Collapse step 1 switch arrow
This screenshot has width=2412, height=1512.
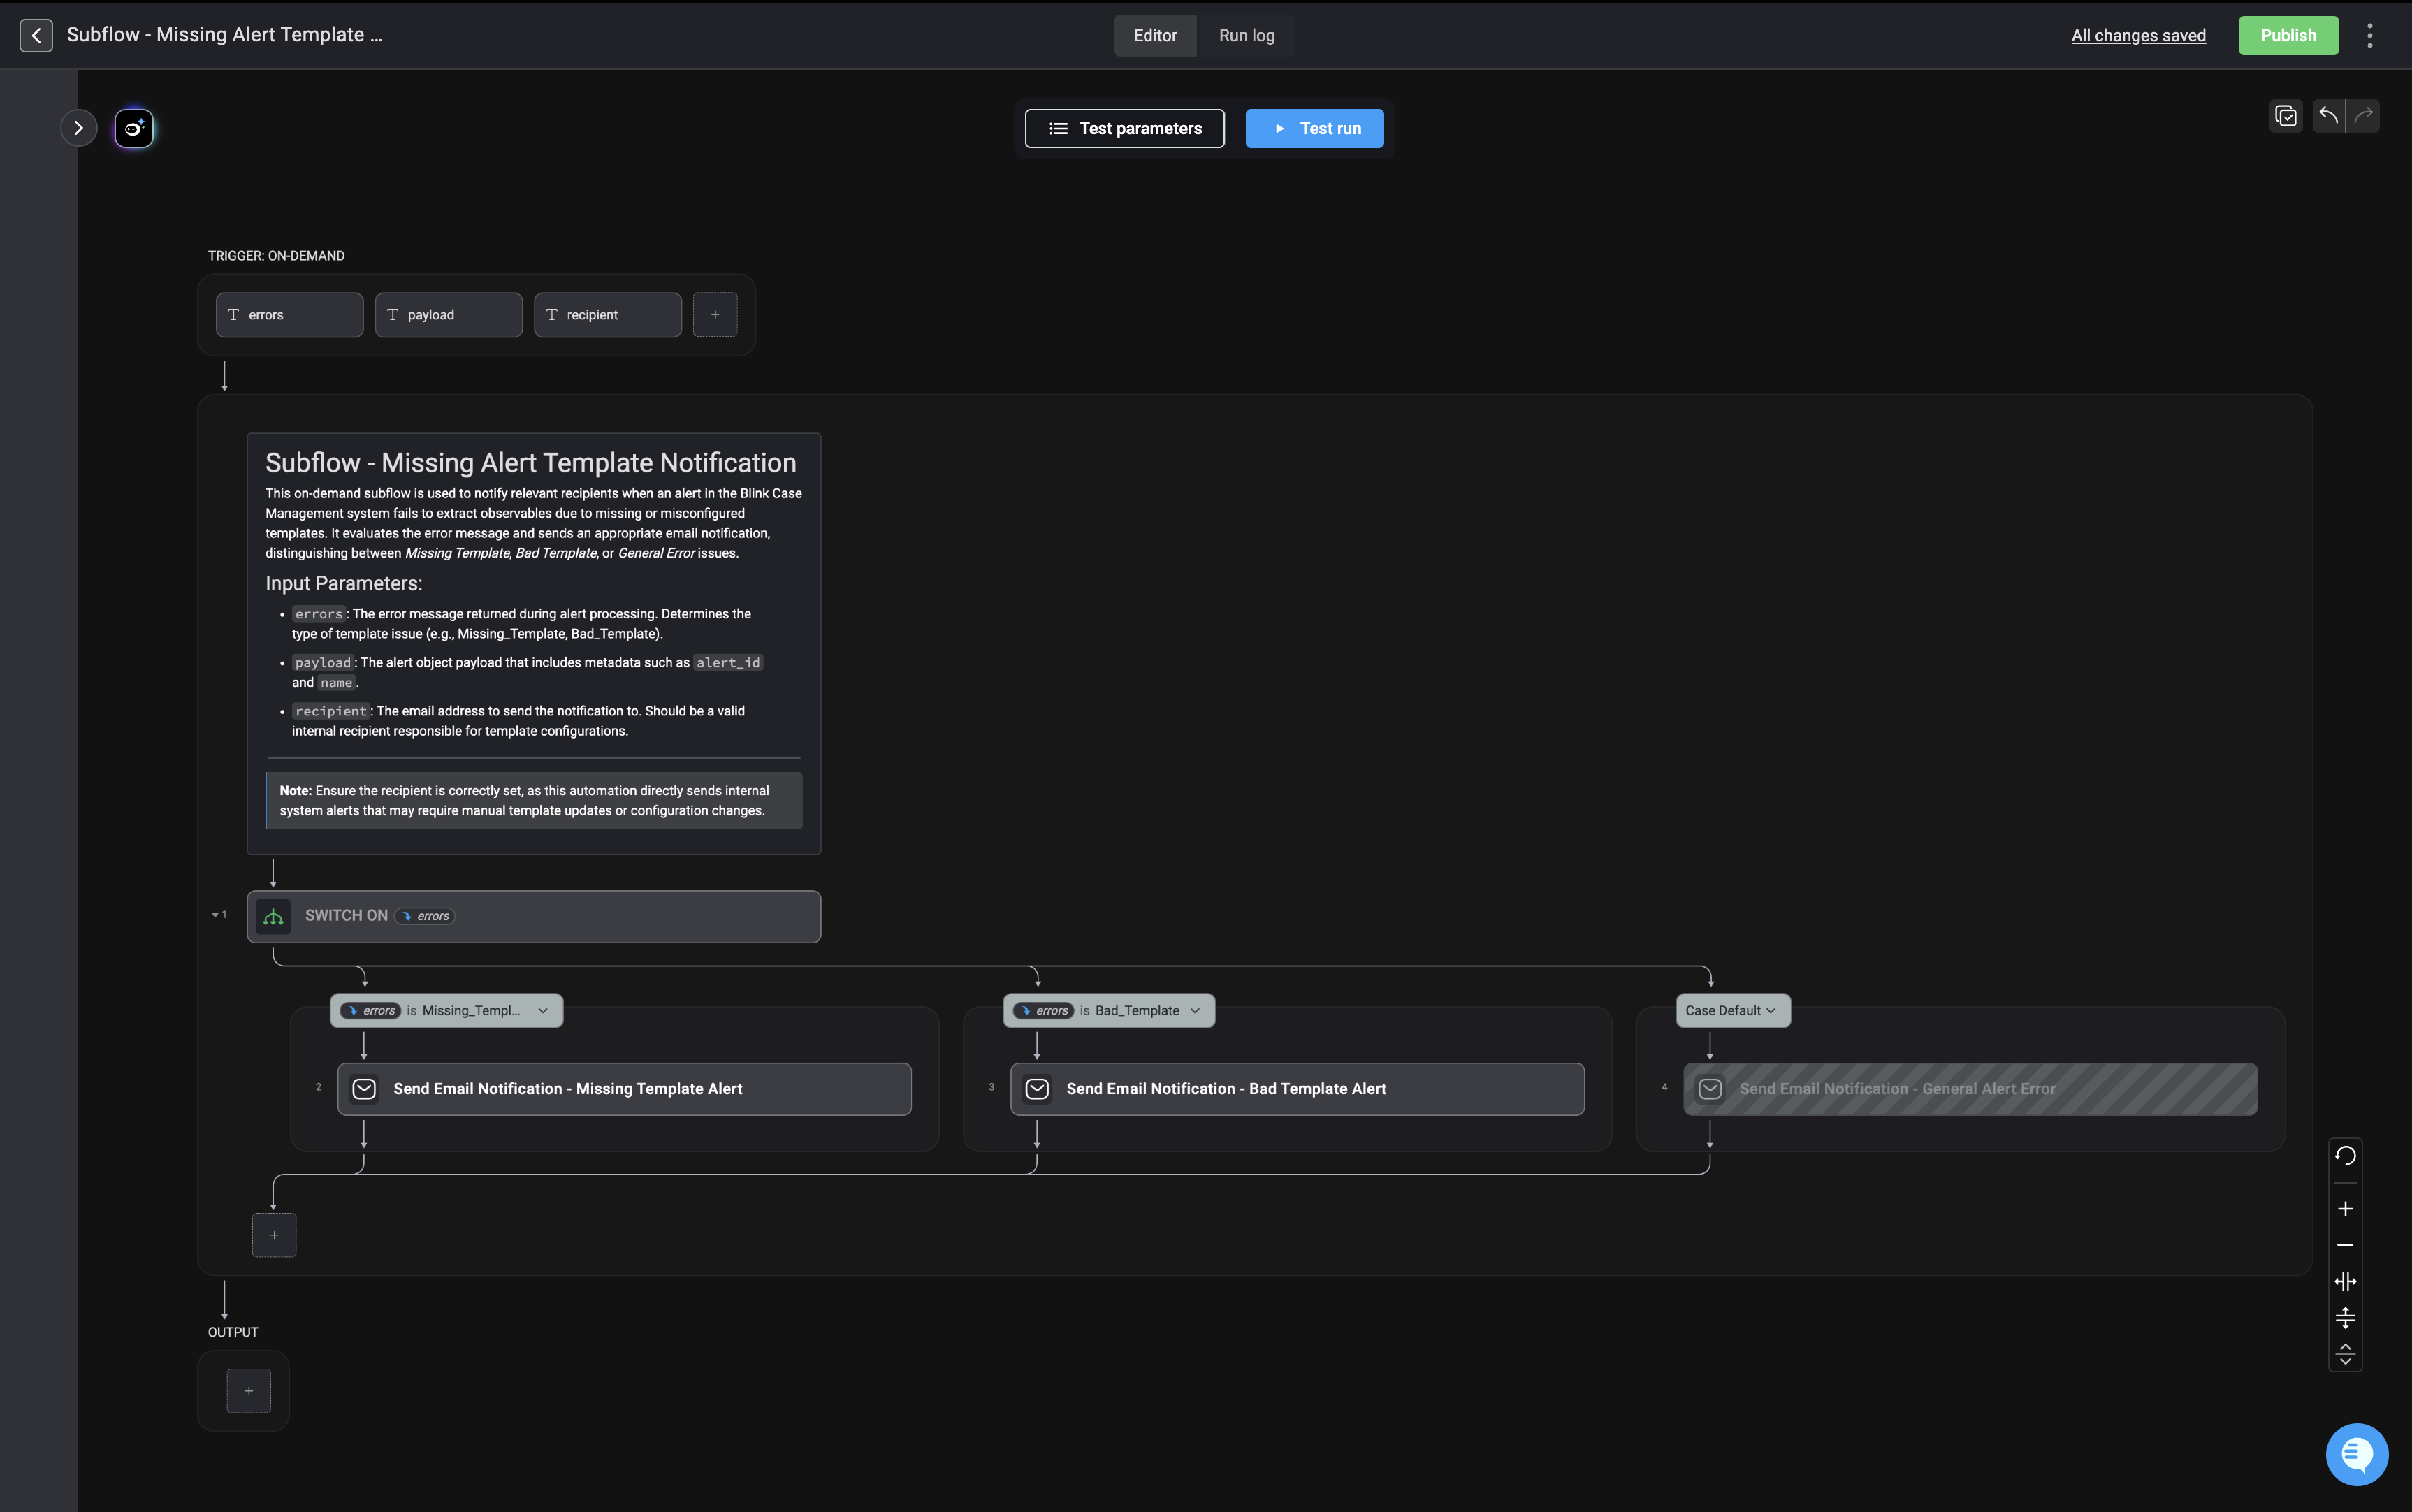click(x=215, y=915)
